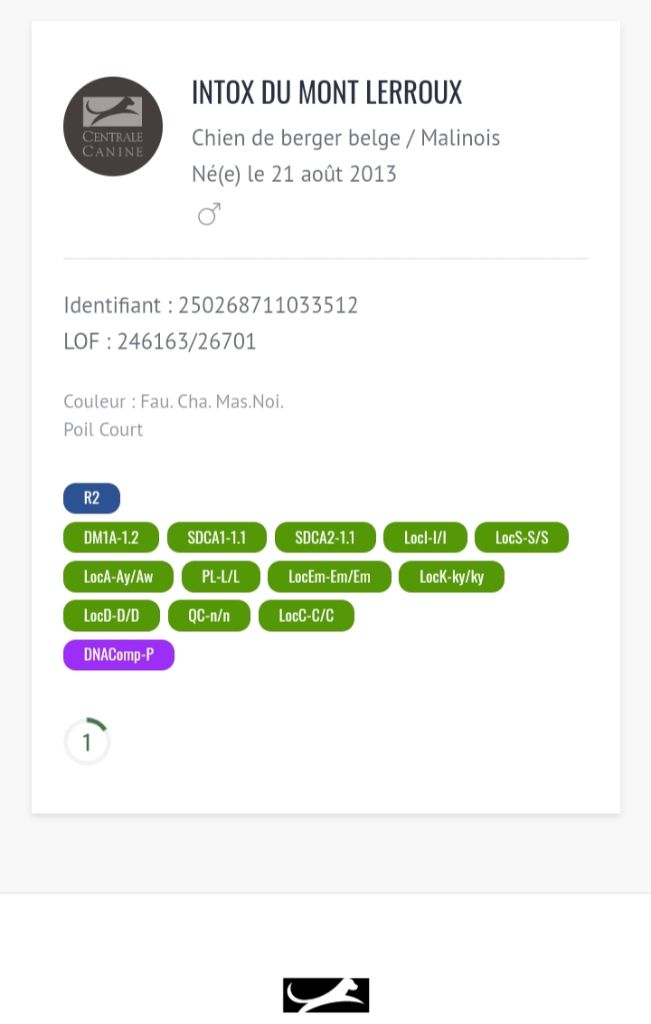The height and width of the screenshot is (1024, 651).
Task: Click the Centrale Canine footer logo
Action: pos(326,995)
